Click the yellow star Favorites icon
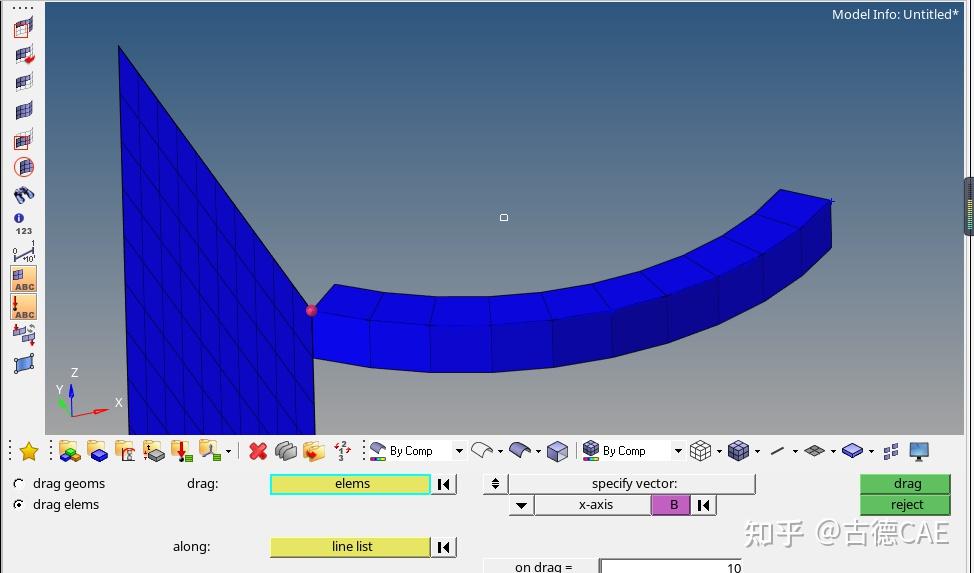Screen dimensions: 974x573 (29, 451)
